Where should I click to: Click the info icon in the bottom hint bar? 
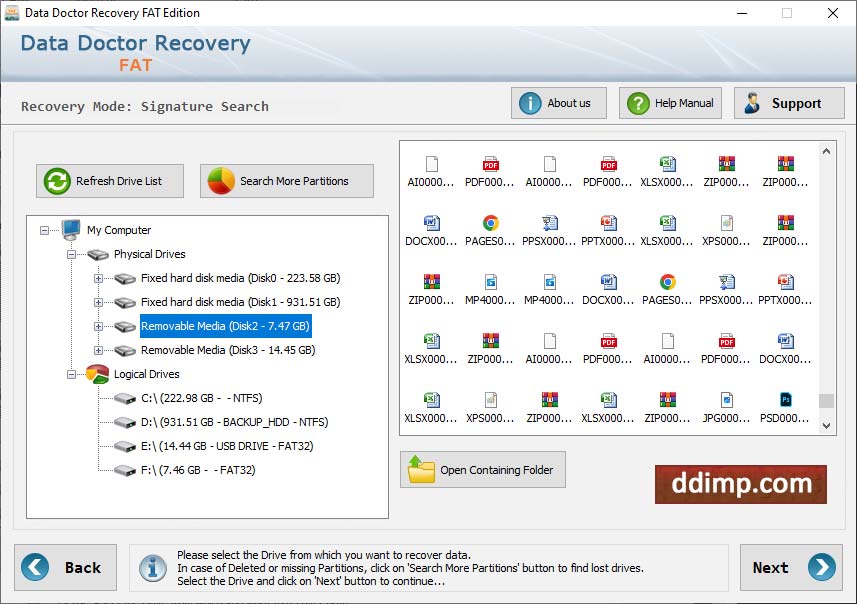pyautogui.click(x=152, y=568)
